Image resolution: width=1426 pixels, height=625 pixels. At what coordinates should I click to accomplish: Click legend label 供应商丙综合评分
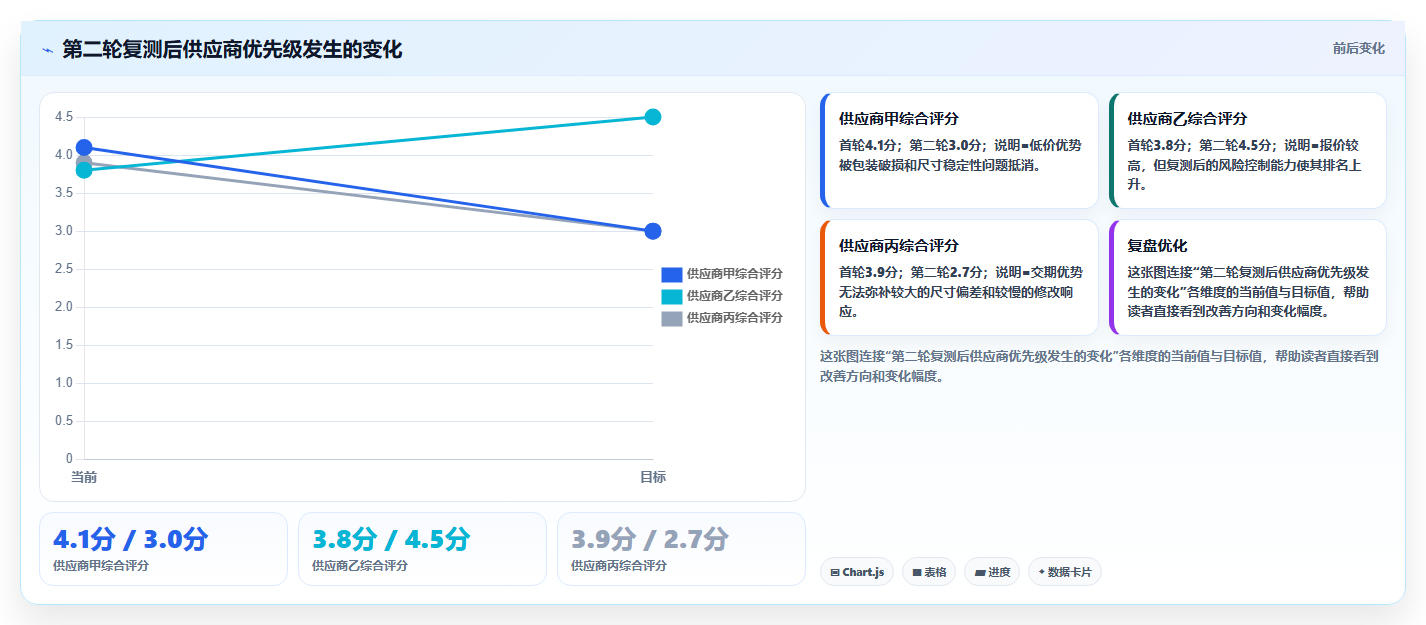tap(734, 318)
